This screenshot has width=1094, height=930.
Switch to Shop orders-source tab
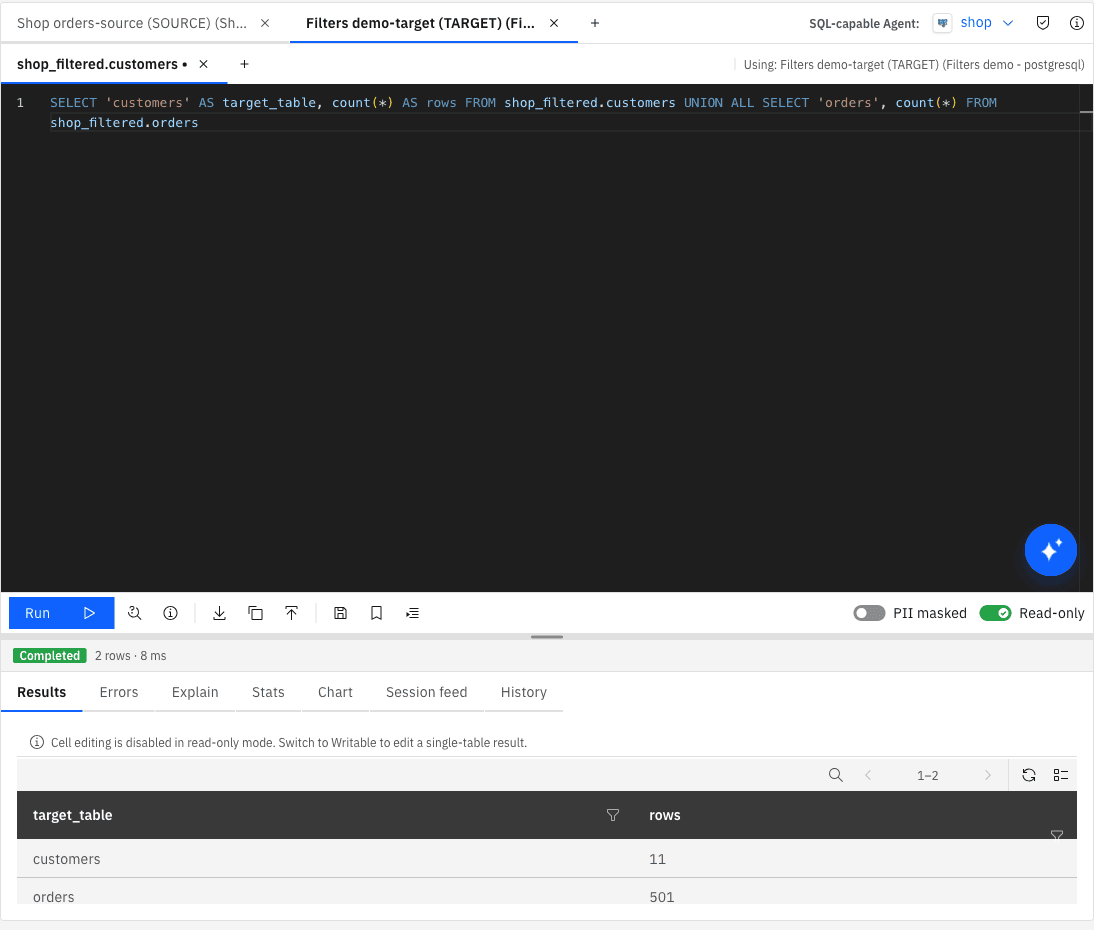point(132,23)
